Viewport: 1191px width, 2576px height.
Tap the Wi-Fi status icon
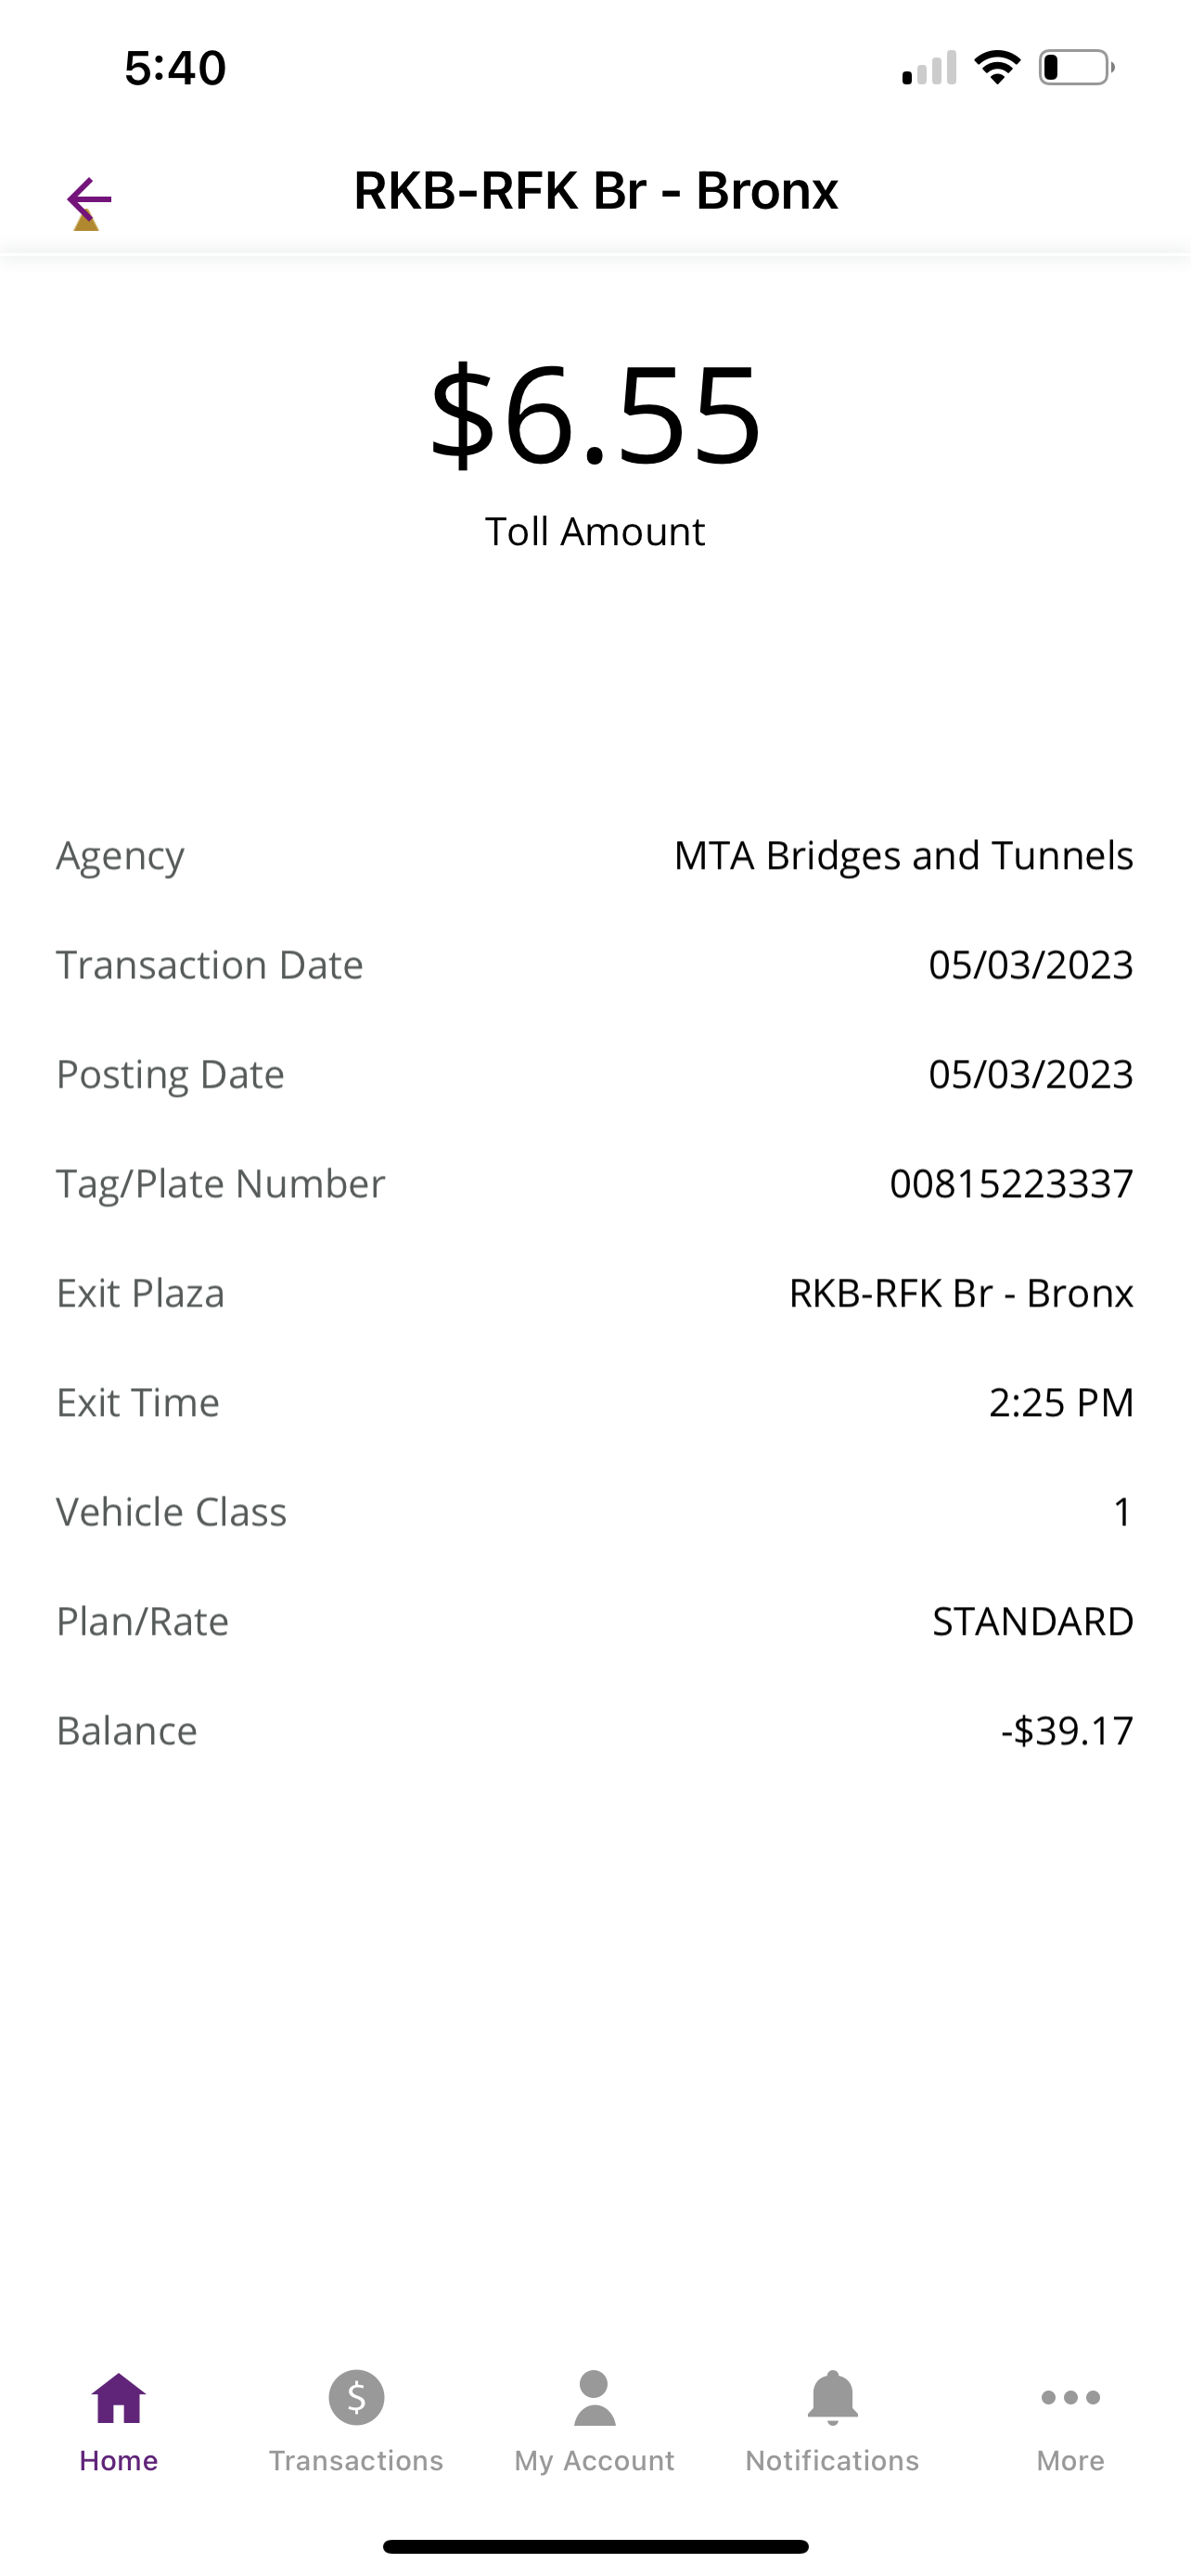click(997, 67)
